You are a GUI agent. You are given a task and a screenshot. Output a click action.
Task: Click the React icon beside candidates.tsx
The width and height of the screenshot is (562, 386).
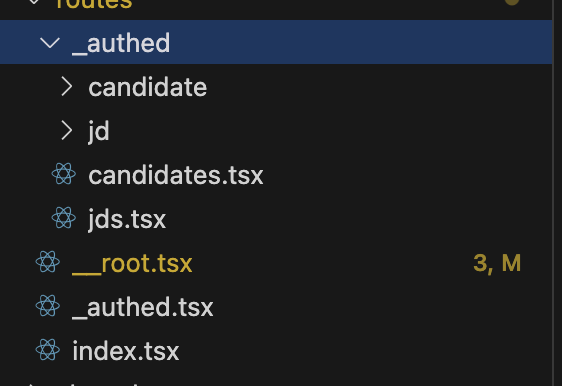64,174
